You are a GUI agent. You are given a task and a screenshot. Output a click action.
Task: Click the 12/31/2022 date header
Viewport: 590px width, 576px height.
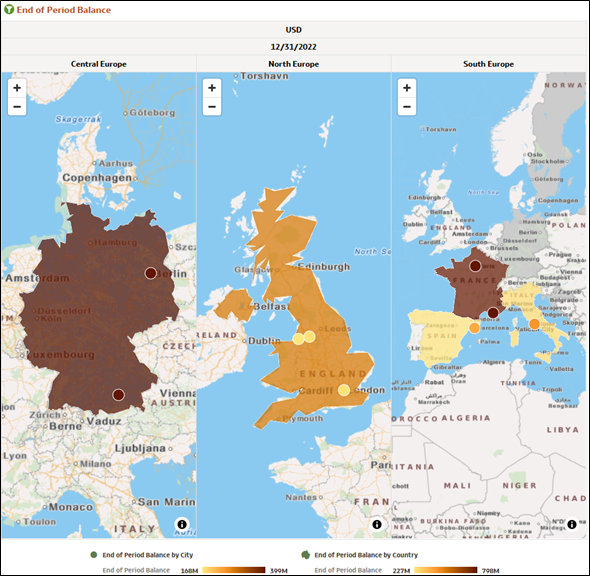click(x=293, y=47)
